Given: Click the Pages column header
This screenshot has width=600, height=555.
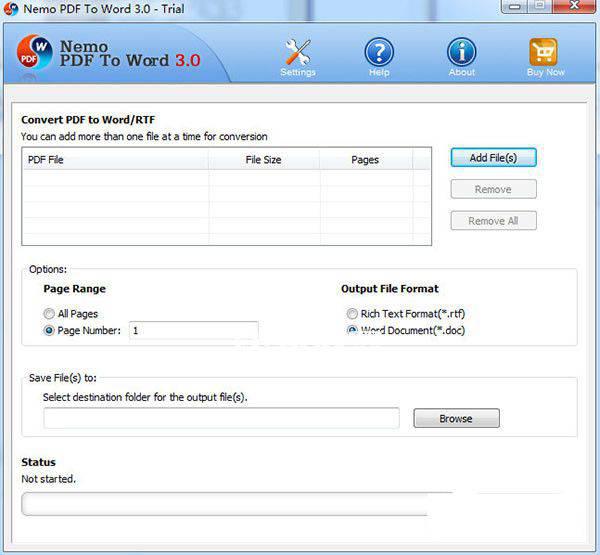Looking at the screenshot, I should pyautogui.click(x=366, y=160).
